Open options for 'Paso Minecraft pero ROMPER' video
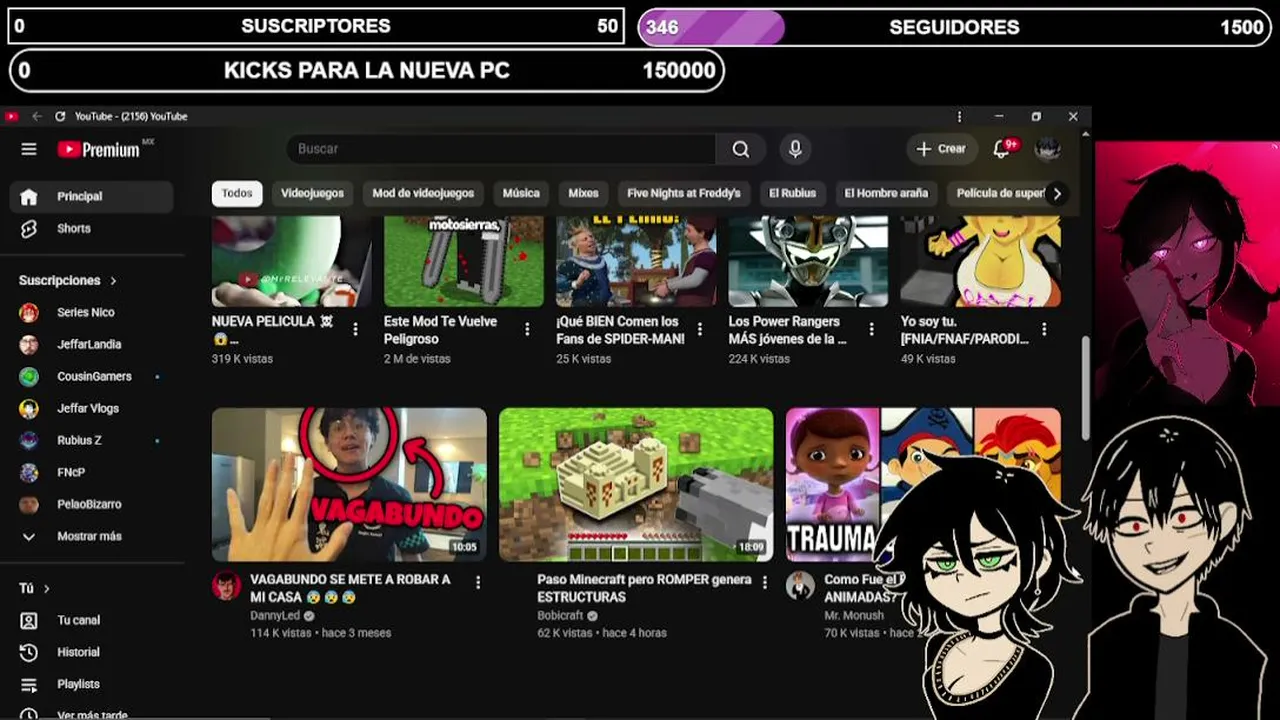1280x720 pixels. pos(765,582)
